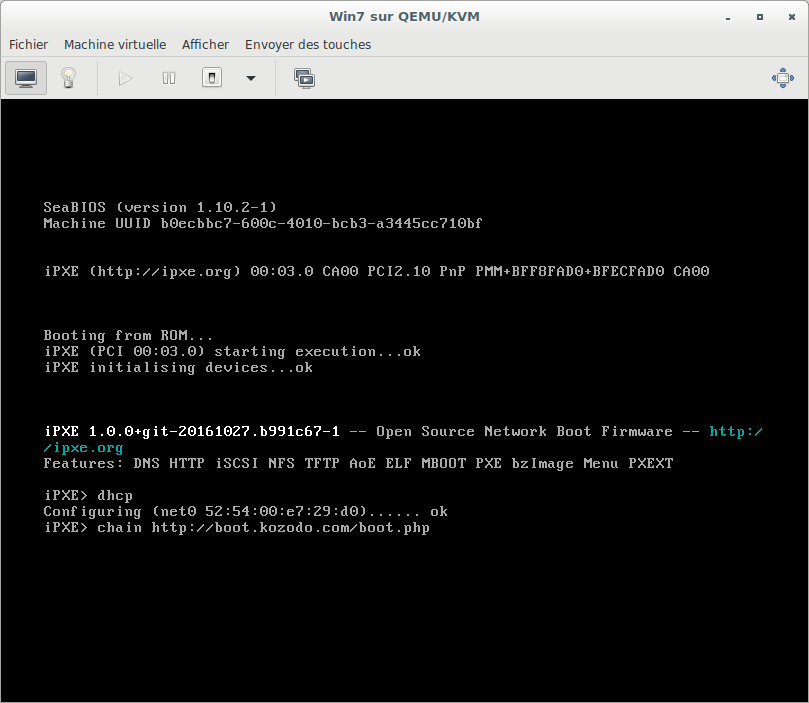Close the Win7 sur QEMU/KVM window
The height and width of the screenshot is (703, 809).
(x=789, y=16)
